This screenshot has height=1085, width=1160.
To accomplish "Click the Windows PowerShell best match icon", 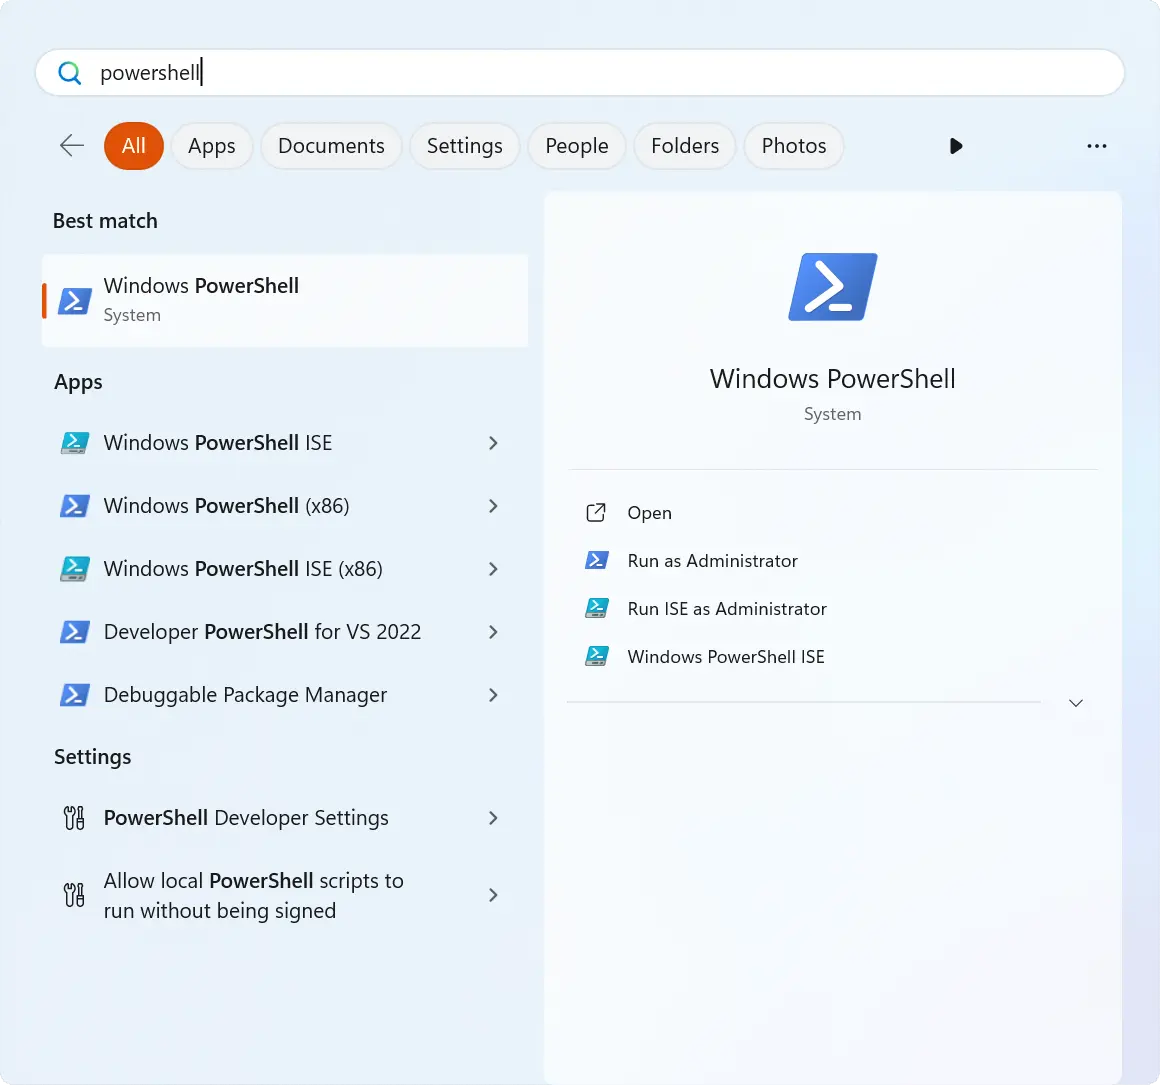I will [75, 300].
